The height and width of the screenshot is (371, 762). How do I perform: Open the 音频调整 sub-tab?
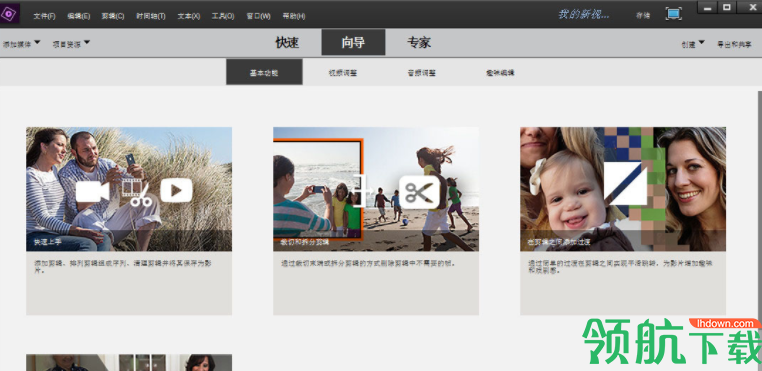pyautogui.click(x=421, y=73)
